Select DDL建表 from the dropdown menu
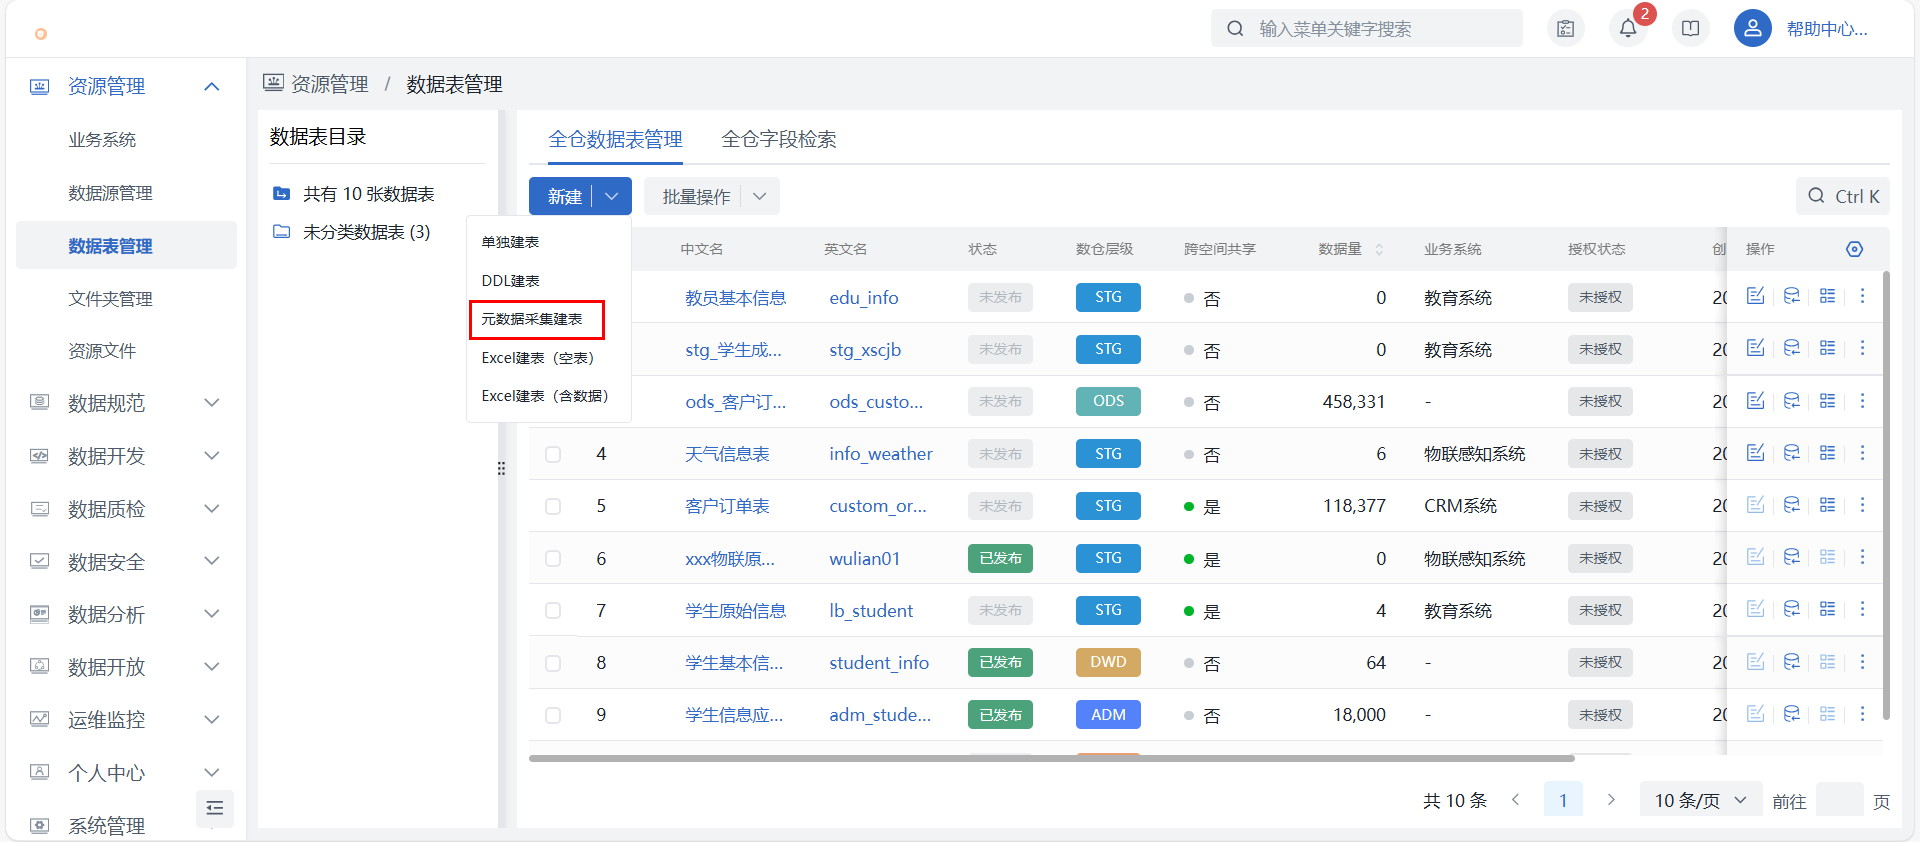Screen dimensions: 1920x842 (x=510, y=281)
